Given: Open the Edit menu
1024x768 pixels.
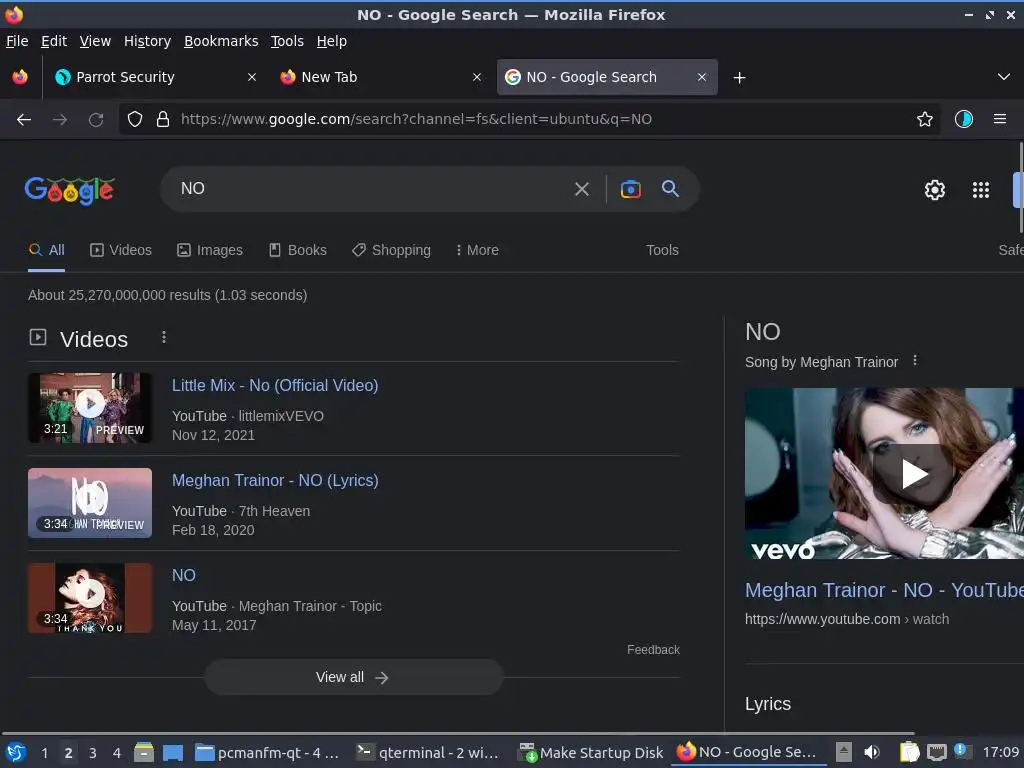Looking at the screenshot, I should pos(54,41).
